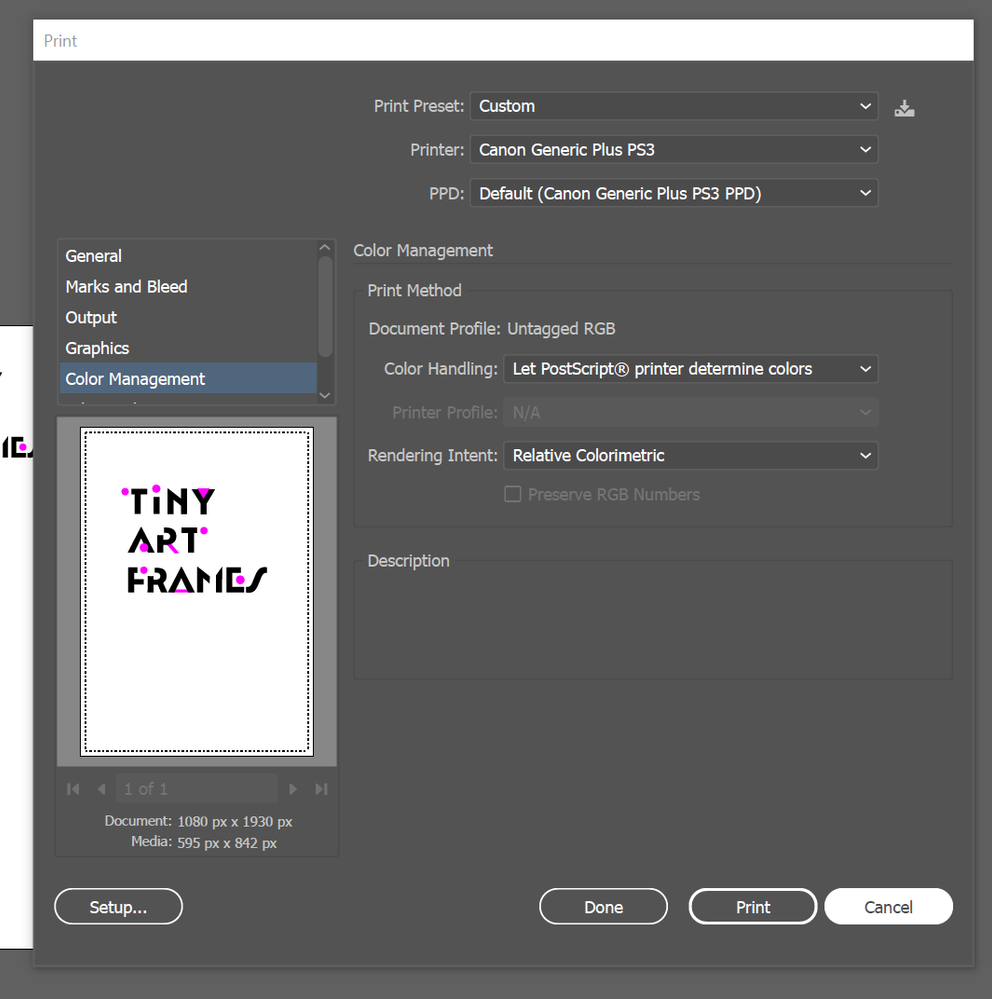Start printing with the Print button
This screenshot has width=992, height=999.
752,906
